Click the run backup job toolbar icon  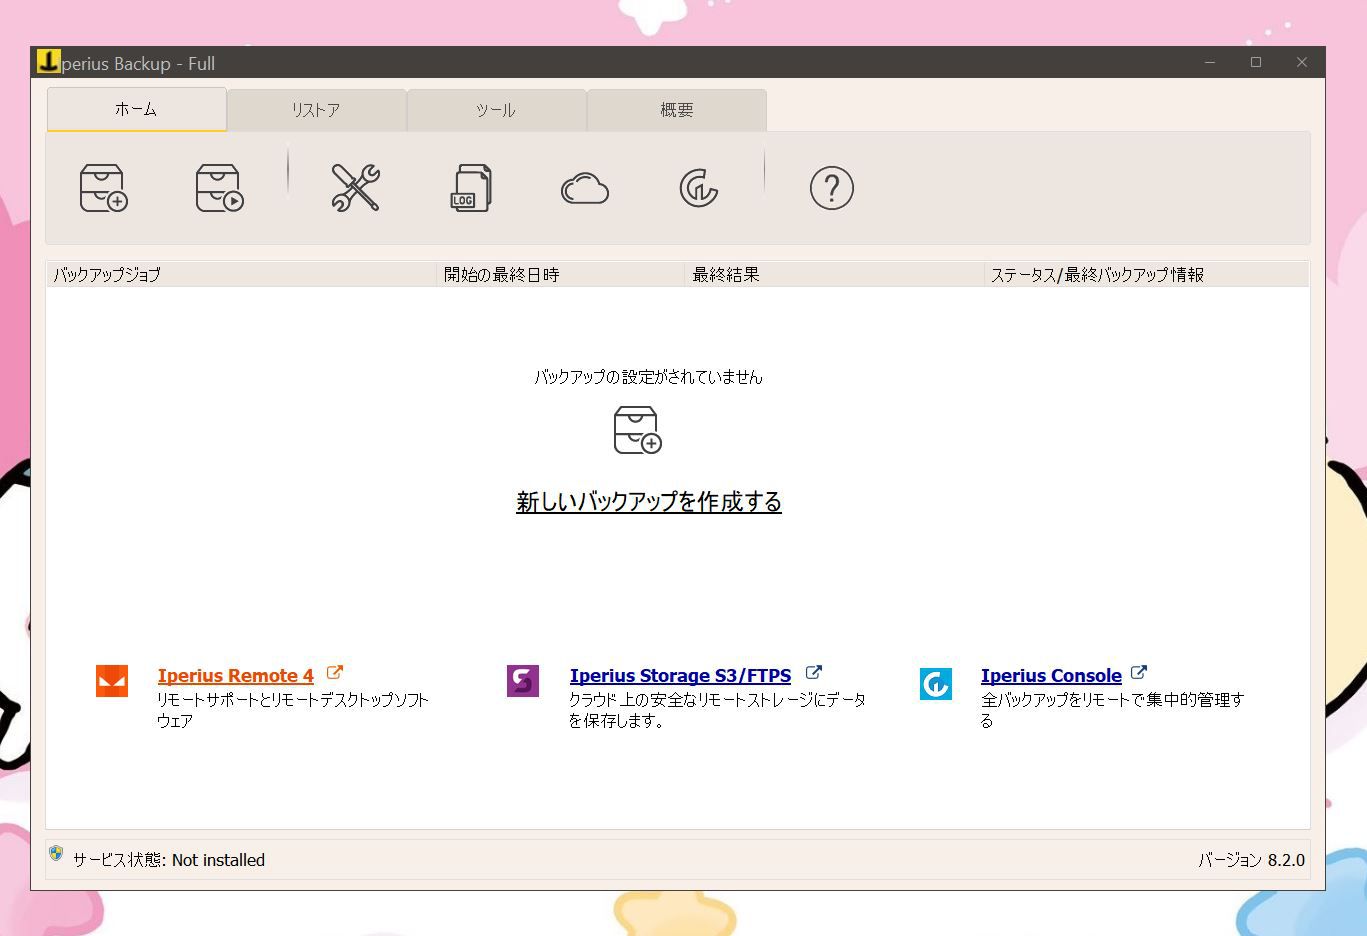click(219, 188)
